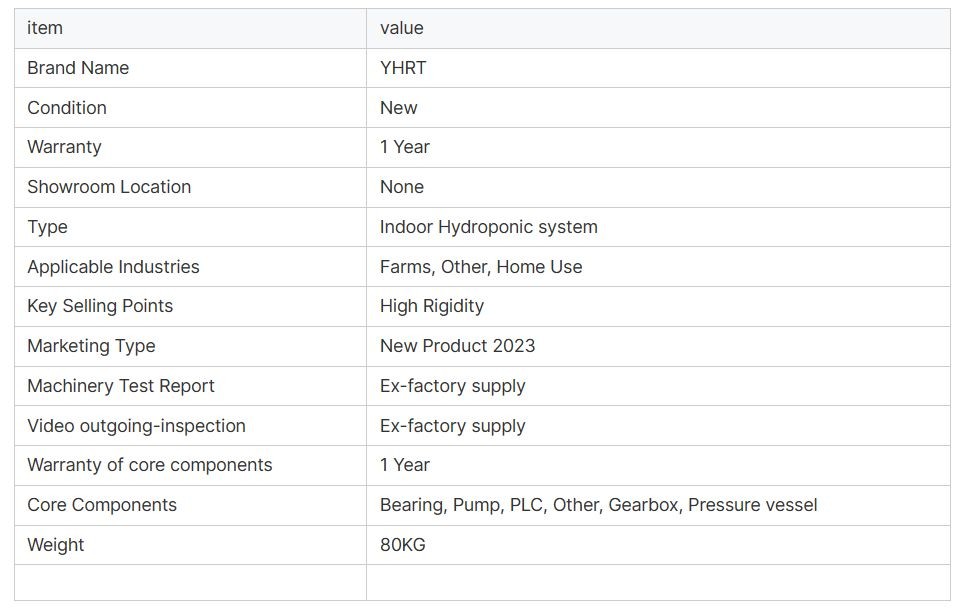Select the Marketing Type label
This screenshot has width=966, height=614.
click(91, 346)
